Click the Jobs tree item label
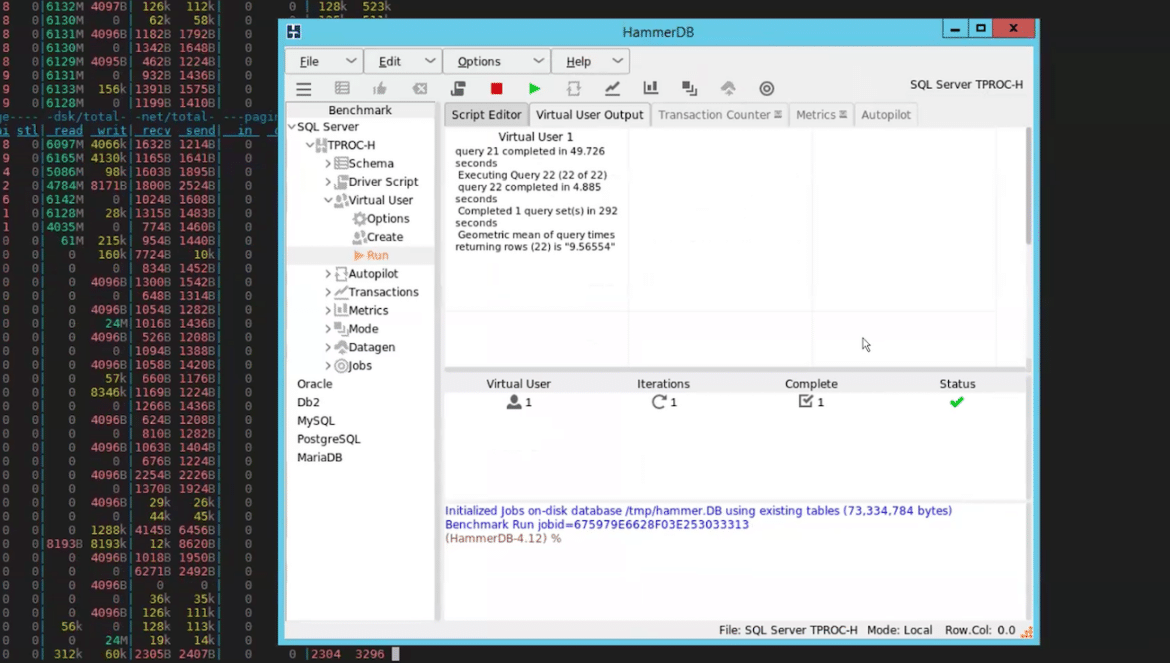This screenshot has width=1170, height=663. click(x=360, y=365)
